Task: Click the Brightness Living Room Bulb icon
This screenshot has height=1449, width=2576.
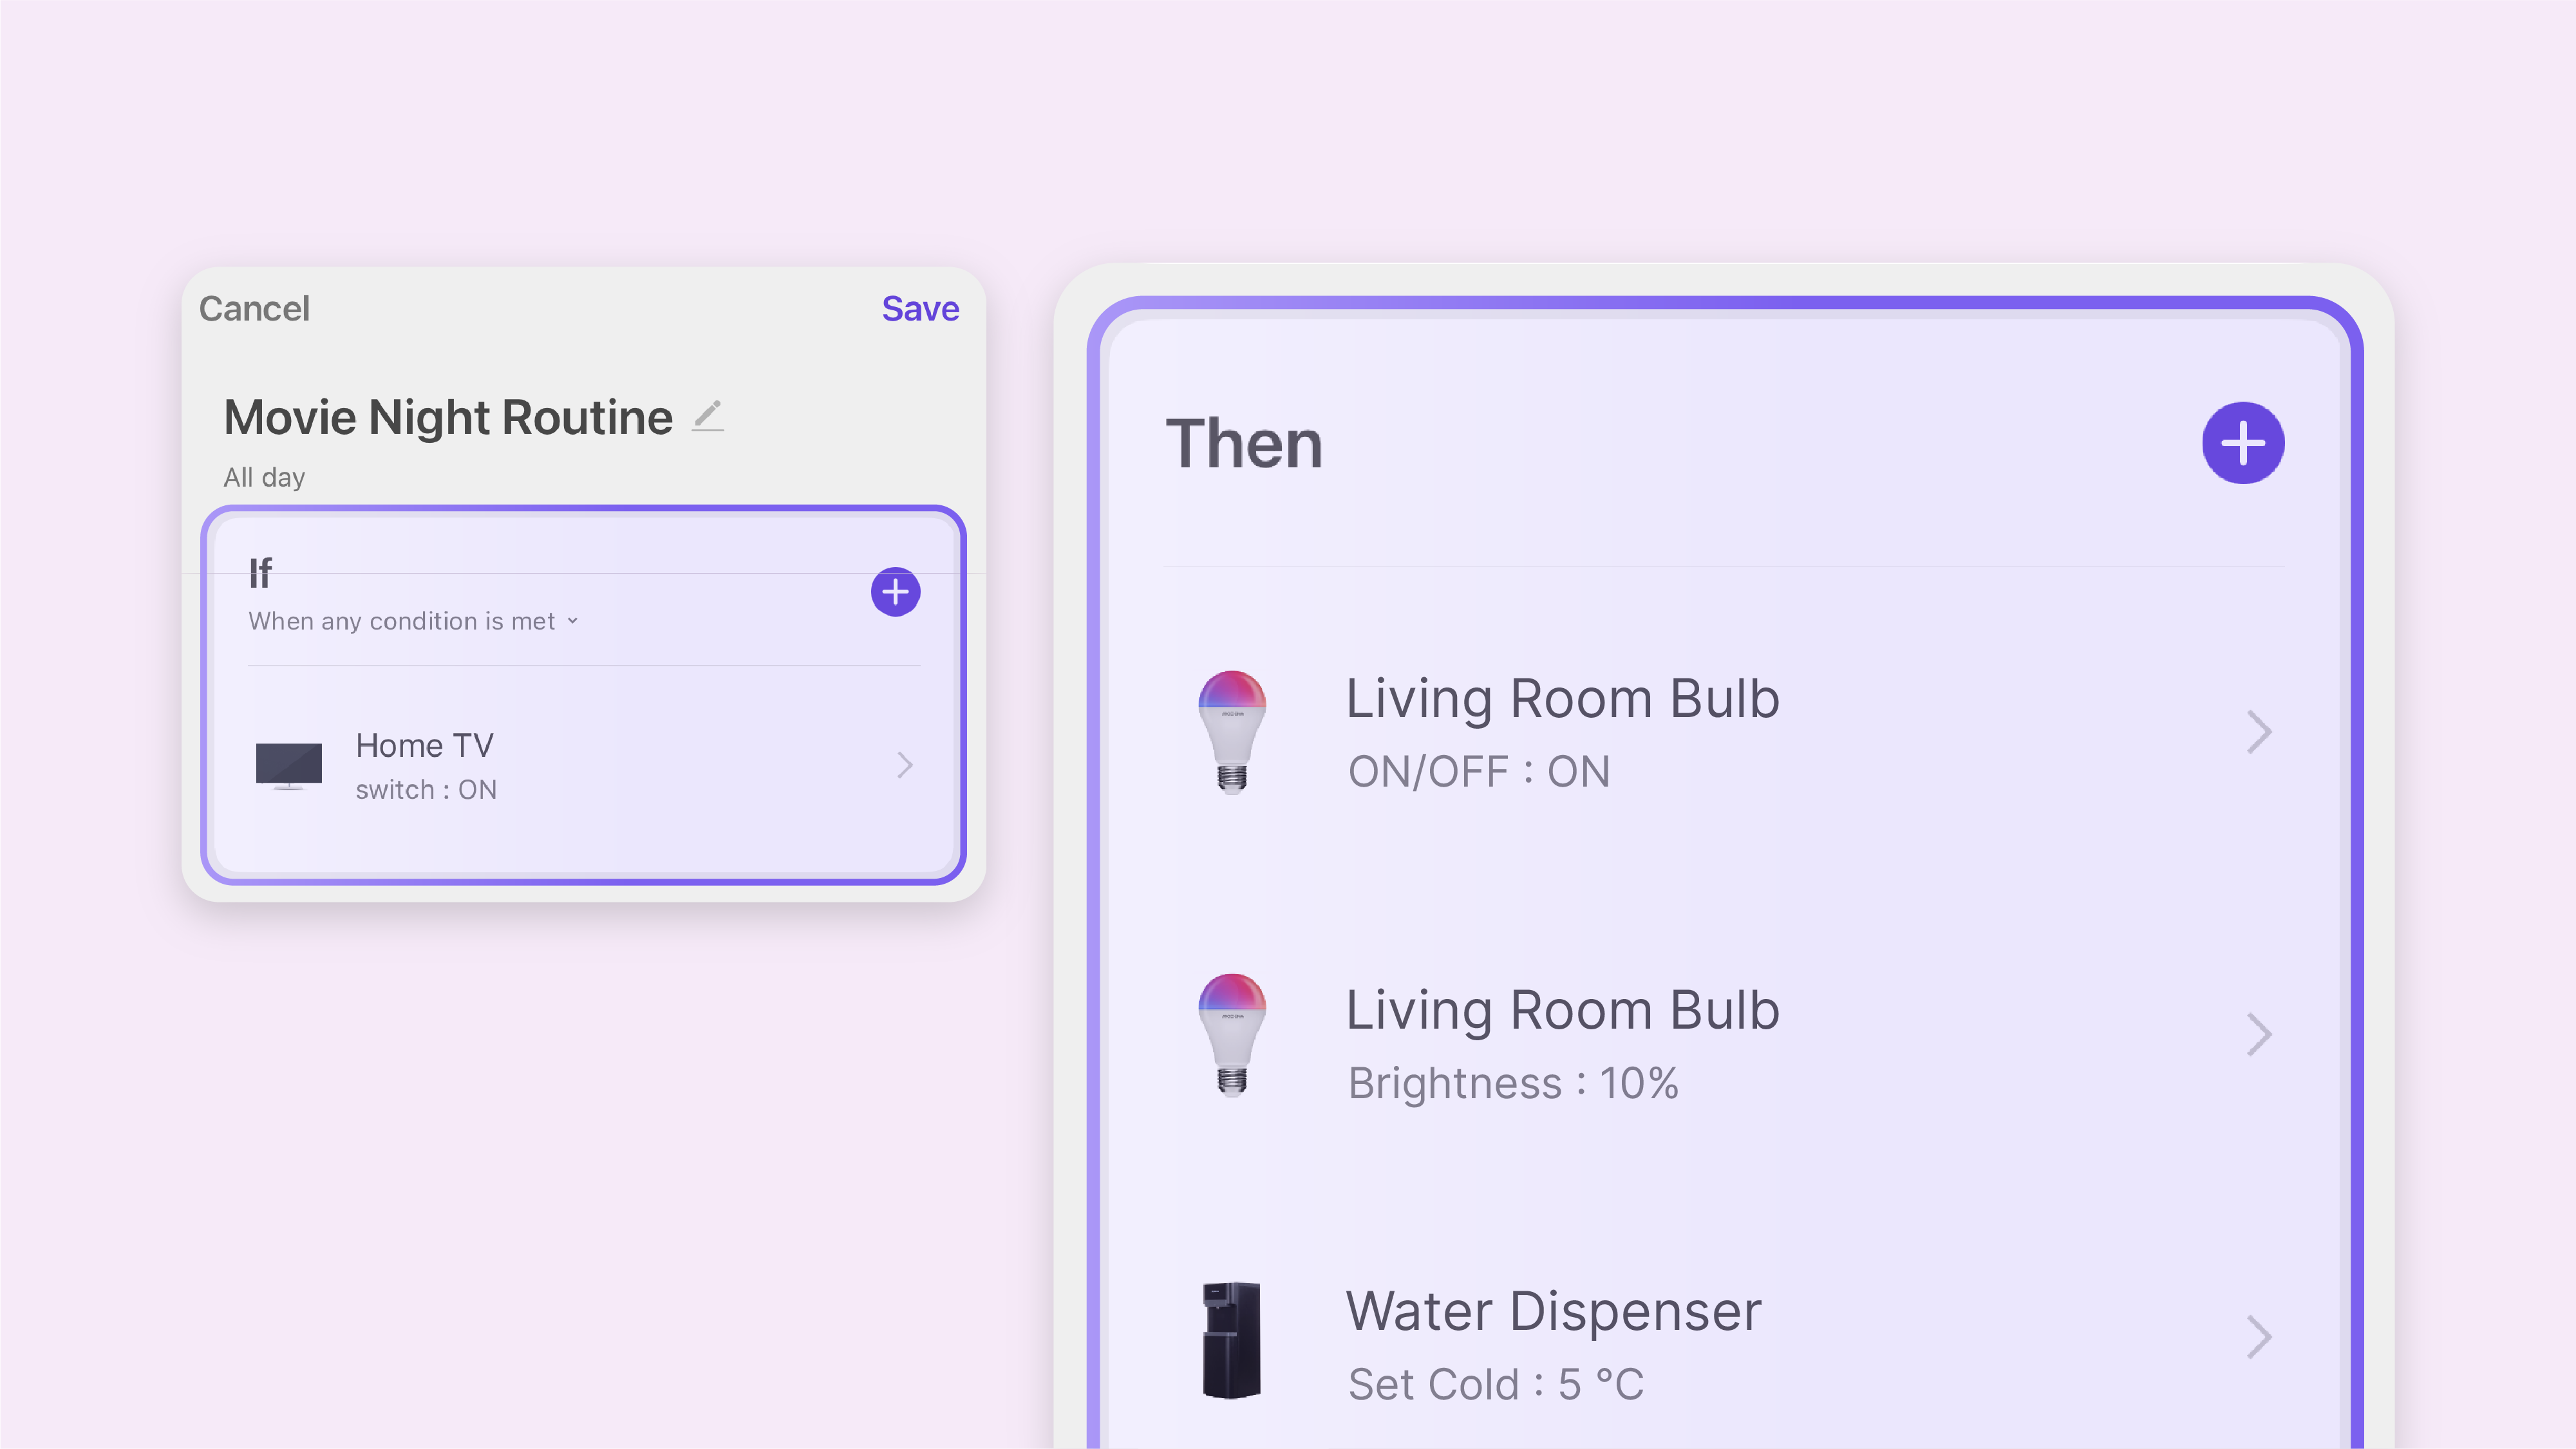Action: 1232,1035
